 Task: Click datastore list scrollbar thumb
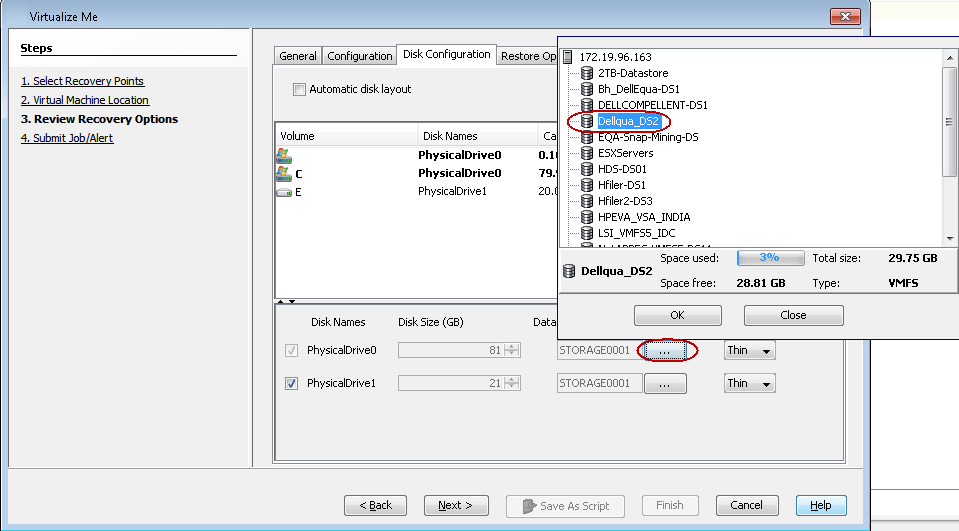(x=950, y=122)
